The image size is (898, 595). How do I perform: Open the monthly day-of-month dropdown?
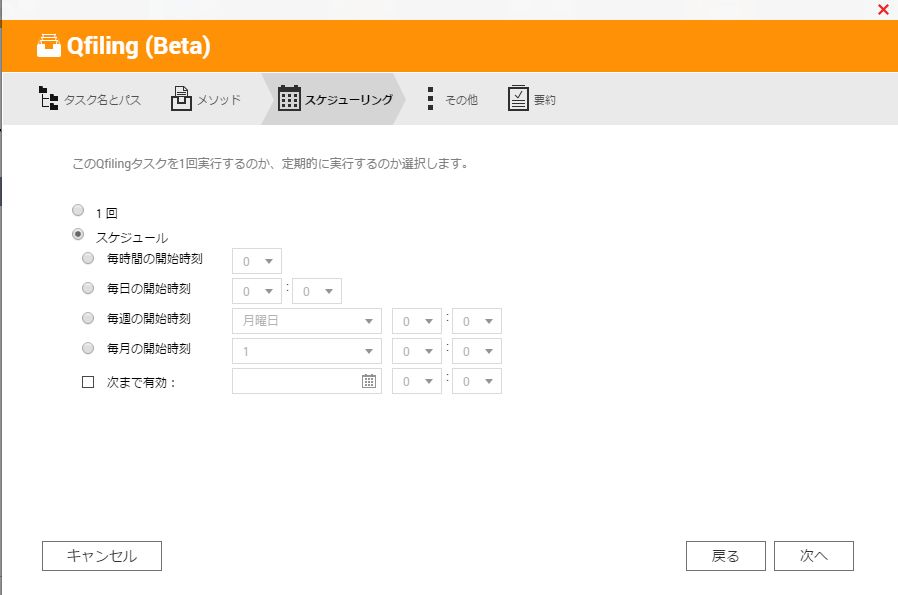click(x=306, y=351)
